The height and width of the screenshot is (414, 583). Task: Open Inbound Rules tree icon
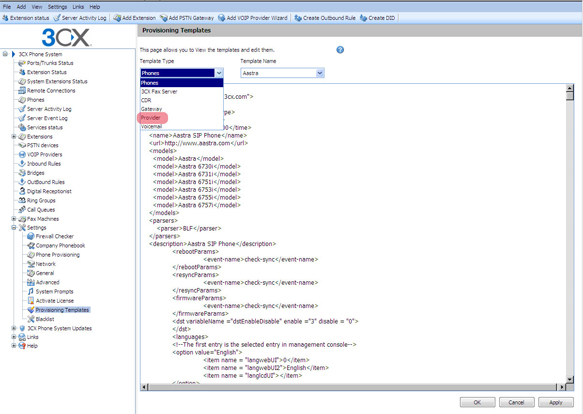(22, 164)
